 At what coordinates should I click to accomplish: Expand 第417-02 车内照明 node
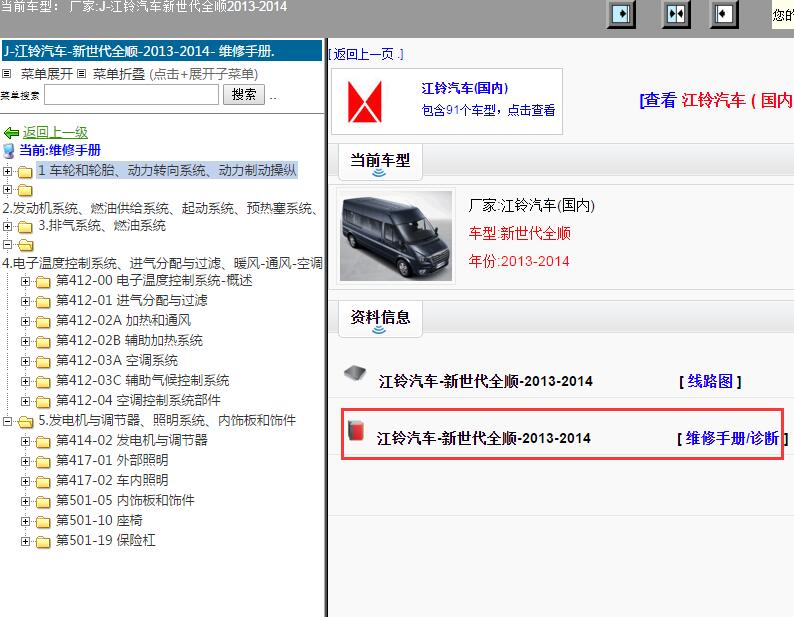[25, 481]
